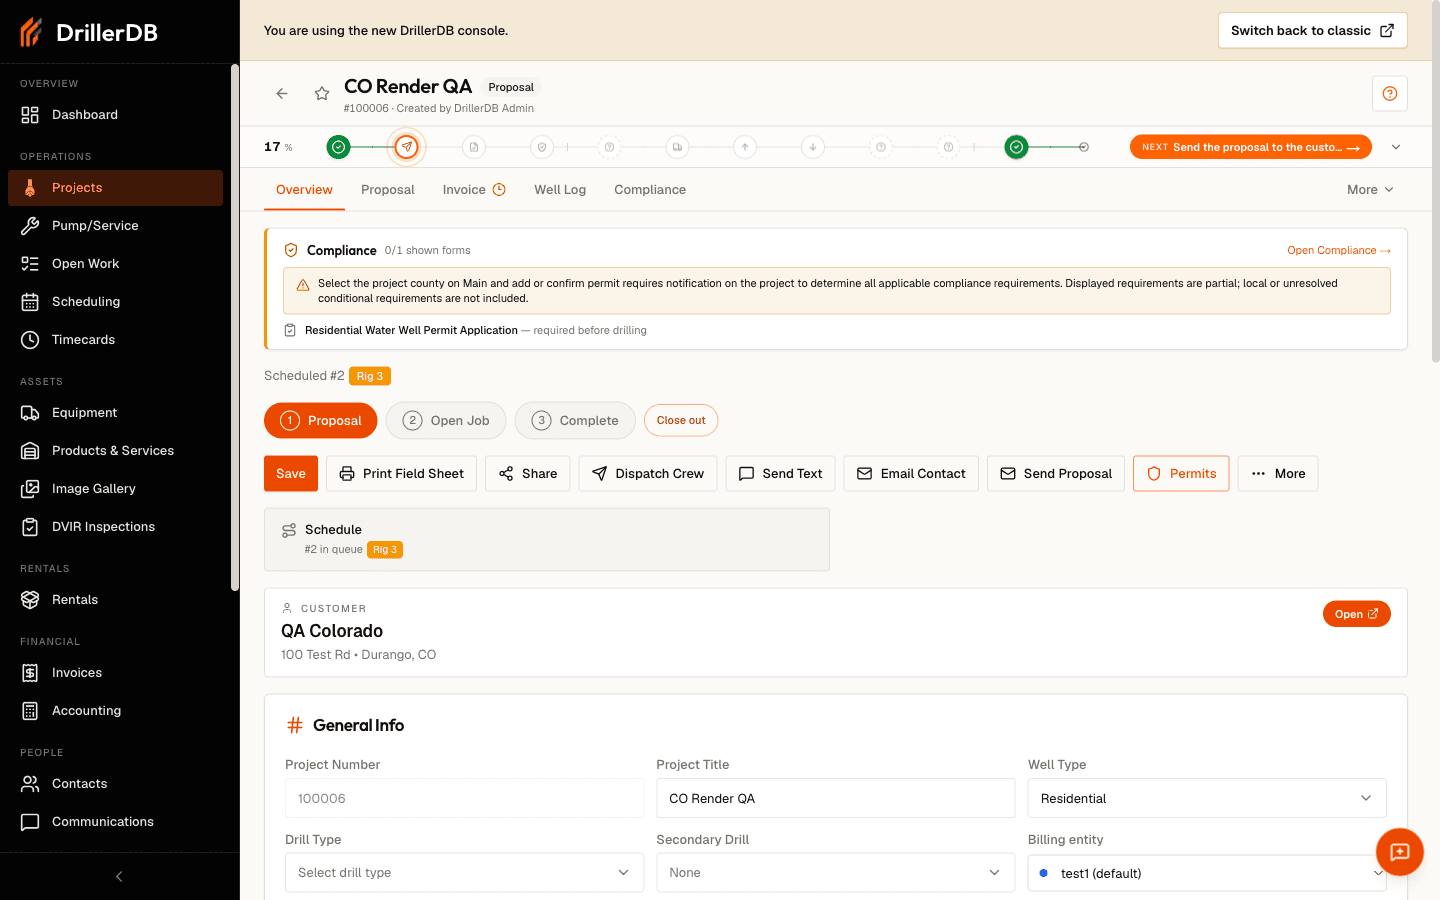
Task: Switch to the Well Log tab
Action: [x=560, y=190]
